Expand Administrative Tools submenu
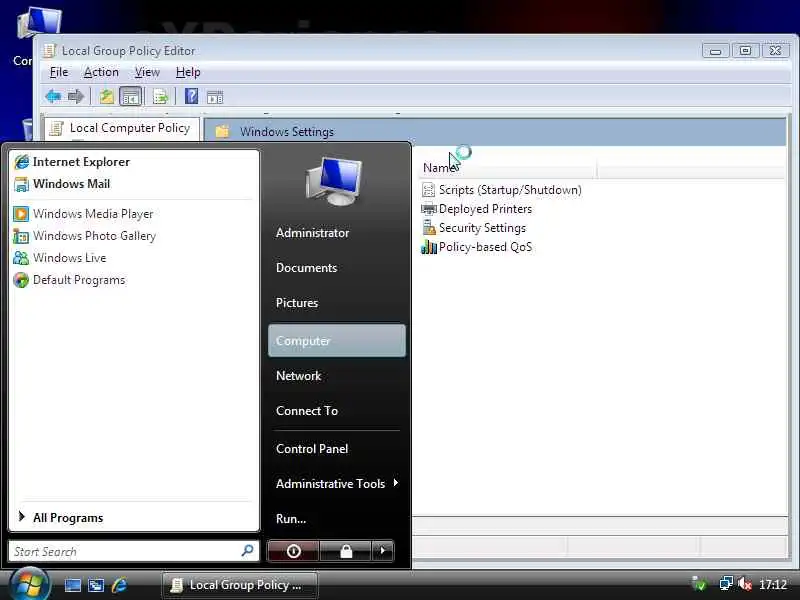Screen dimensions: 800x600 [337, 484]
